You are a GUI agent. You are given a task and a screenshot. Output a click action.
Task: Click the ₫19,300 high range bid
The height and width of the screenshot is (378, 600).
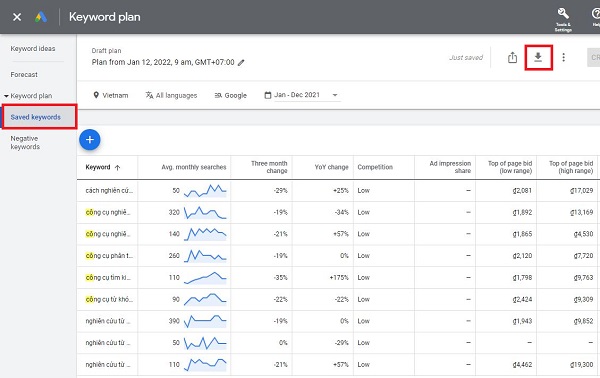pos(581,365)
